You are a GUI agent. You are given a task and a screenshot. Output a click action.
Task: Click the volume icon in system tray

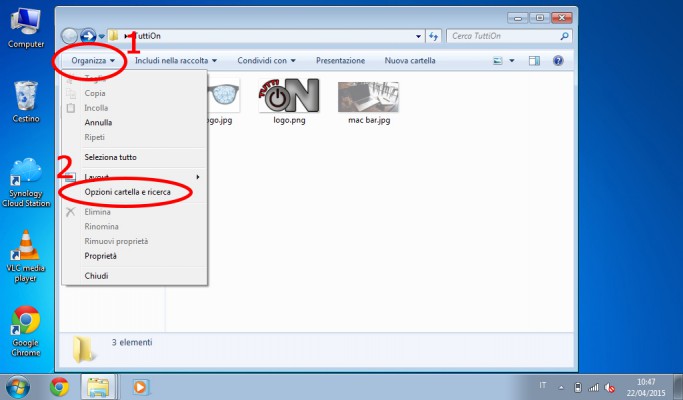pos(608,387)
